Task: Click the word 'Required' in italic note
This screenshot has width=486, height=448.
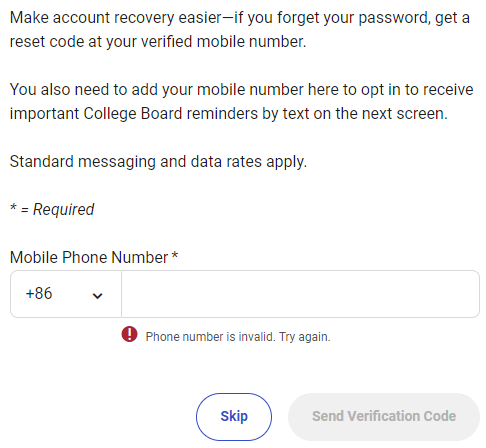Action: pos(63,210)
